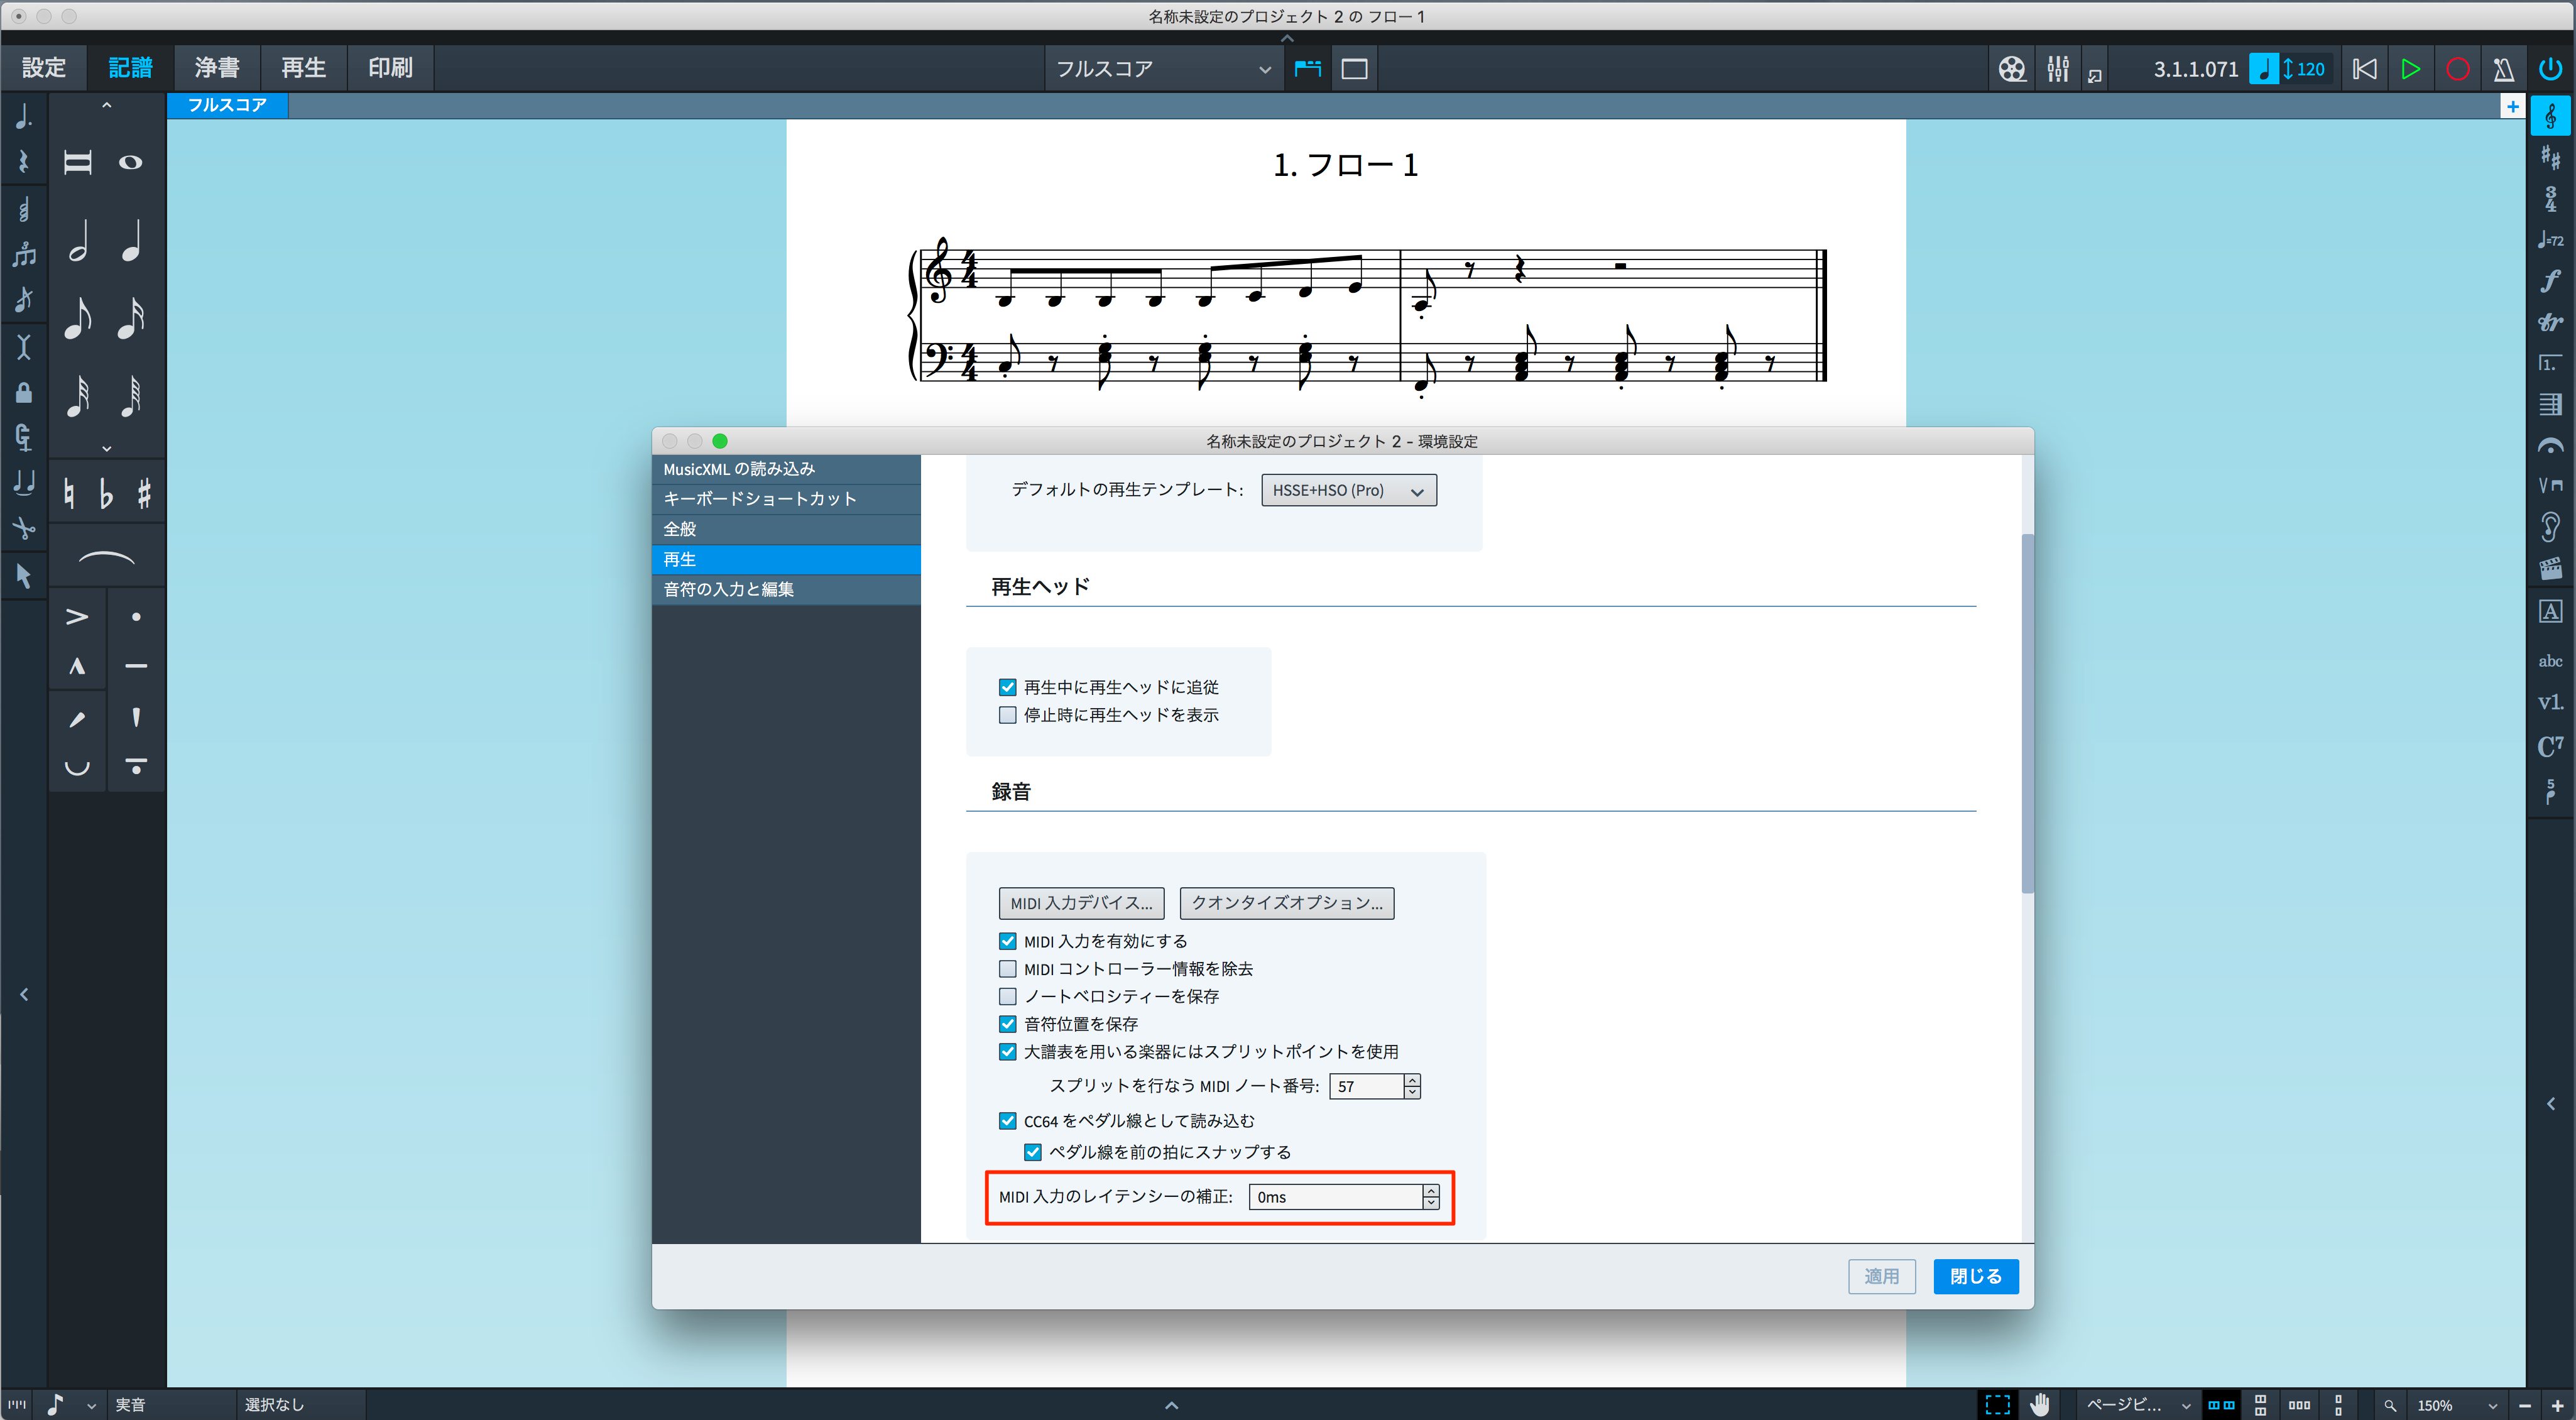Select 全般 preferences page
The height and width of the screenshot is (1420, 2576).
click(786, 529)
